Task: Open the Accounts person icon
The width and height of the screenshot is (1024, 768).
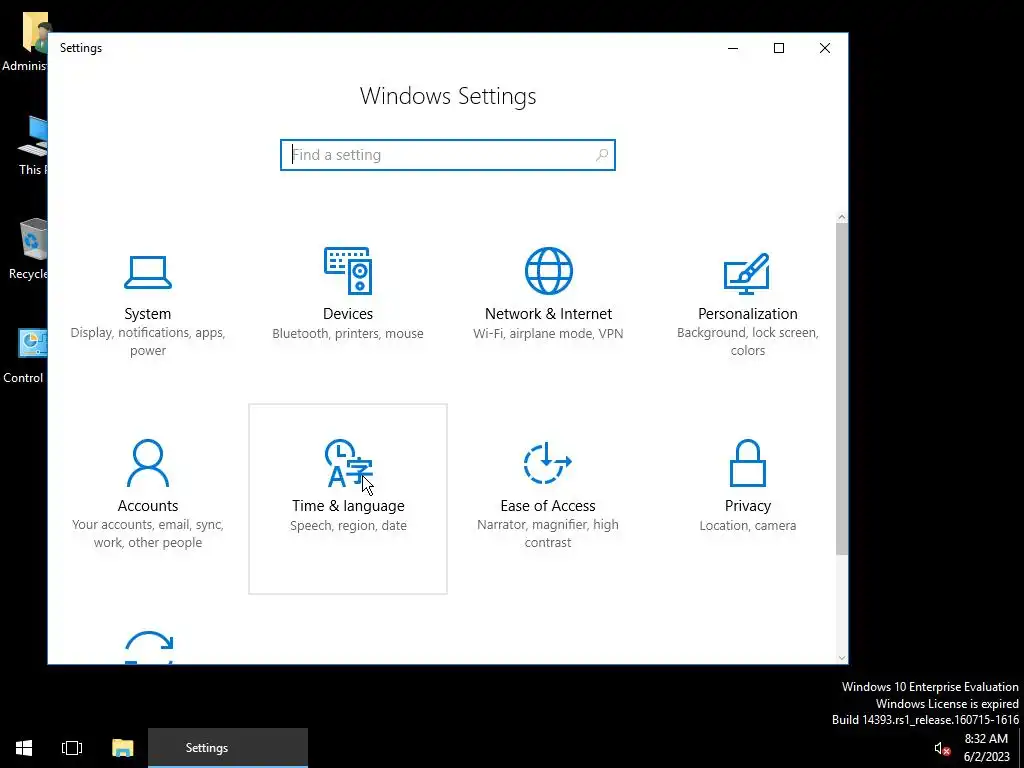Action: 148,463
